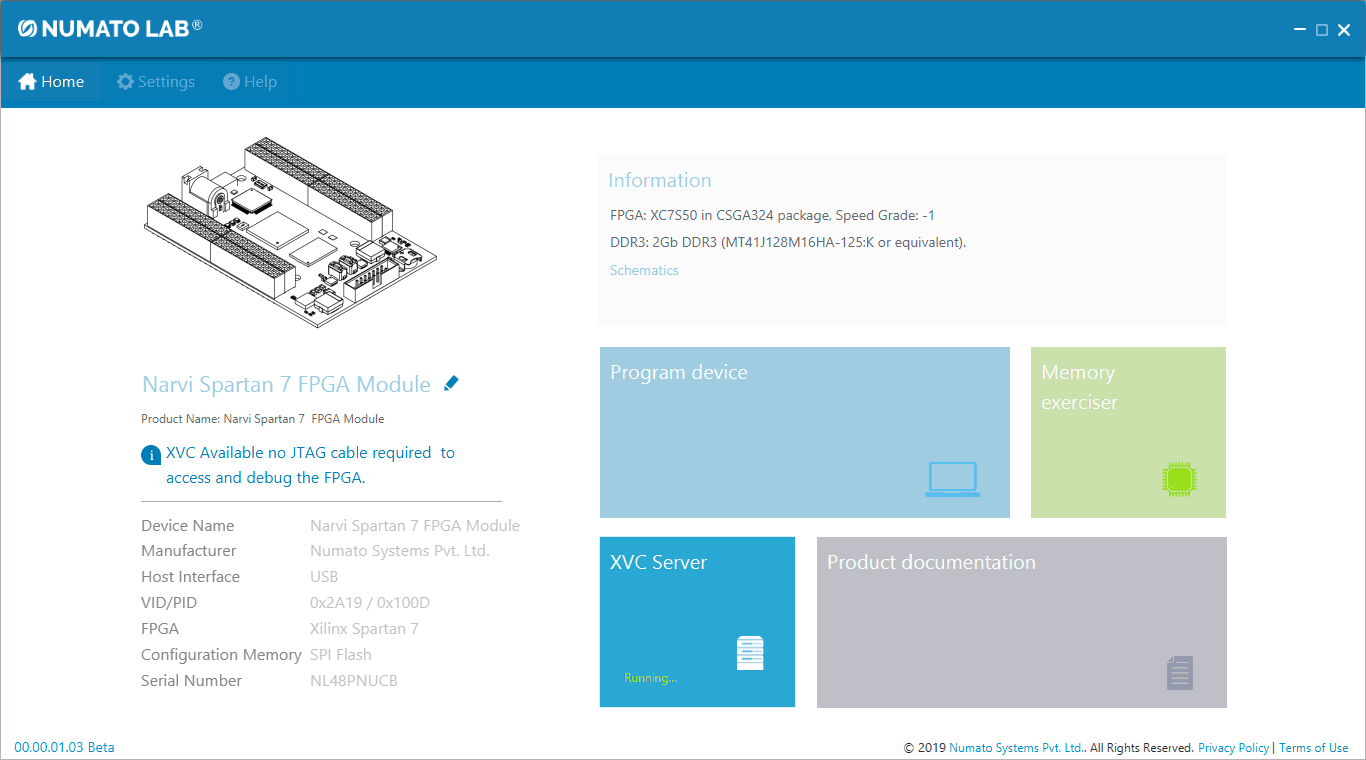Open the Terms of Use link
The width and height of the screenshot is (1366, 760).
[1313, 748]
